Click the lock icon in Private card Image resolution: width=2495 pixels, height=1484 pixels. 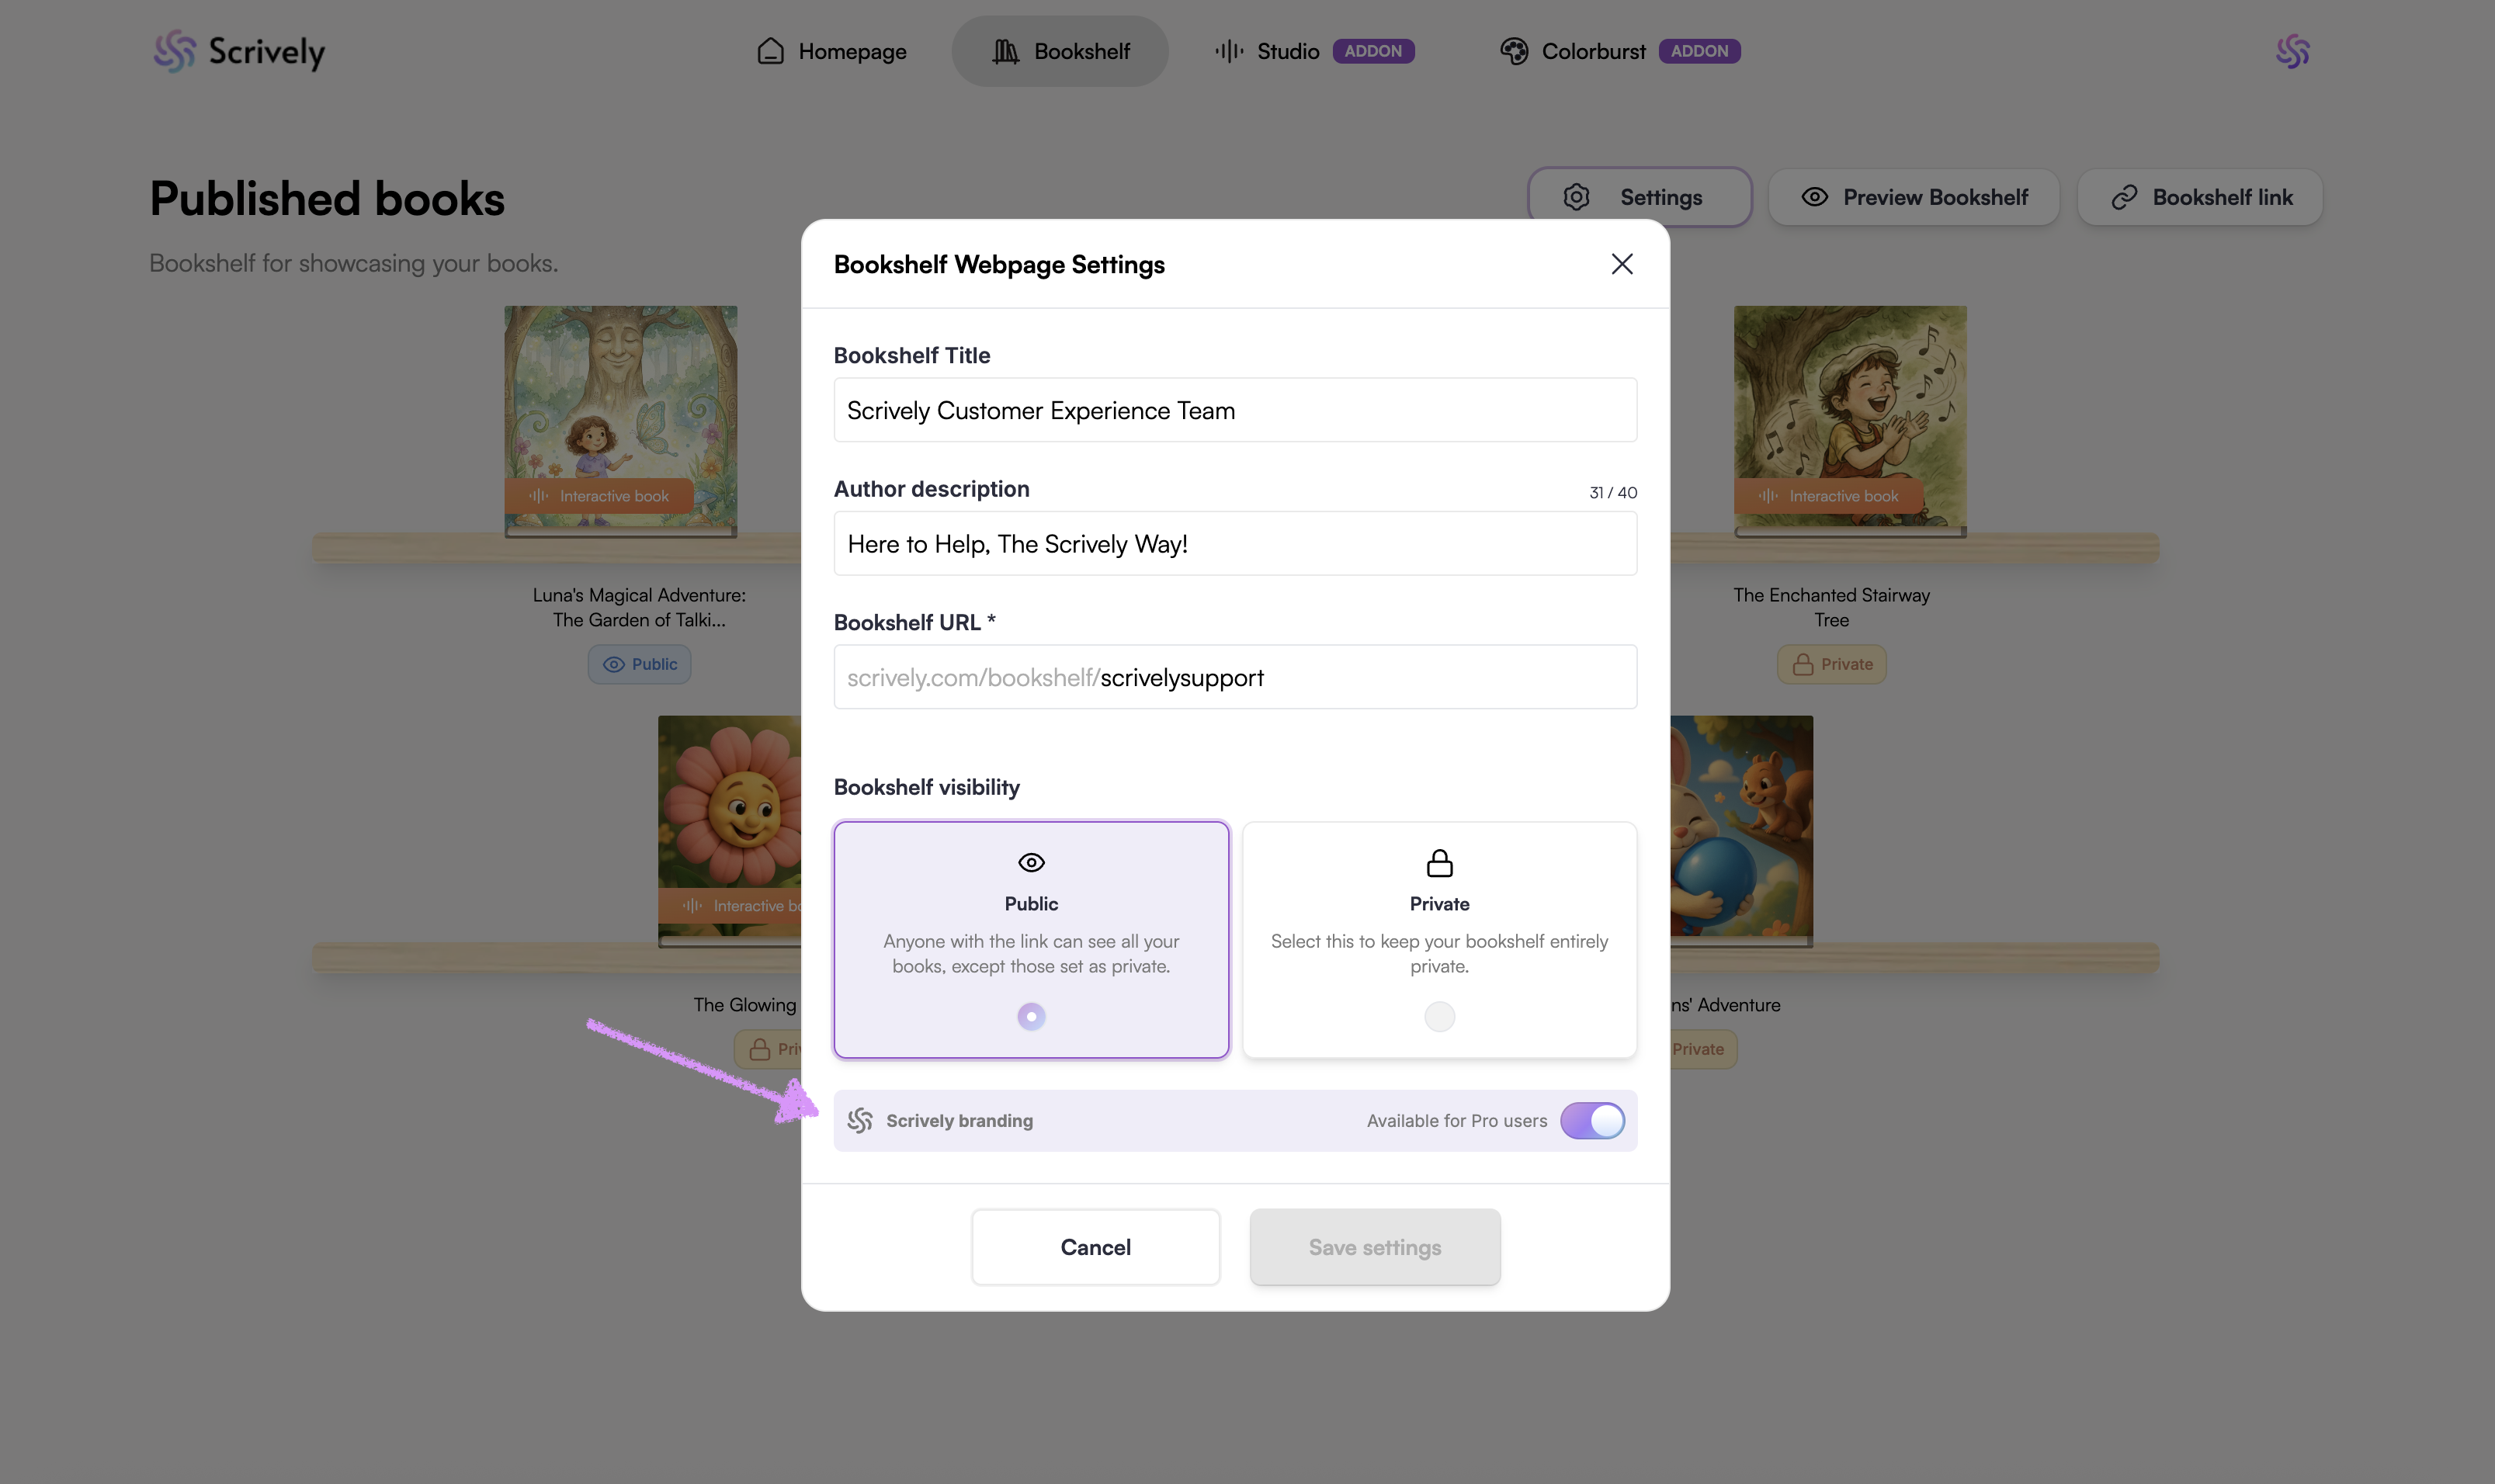point(1439,862)
